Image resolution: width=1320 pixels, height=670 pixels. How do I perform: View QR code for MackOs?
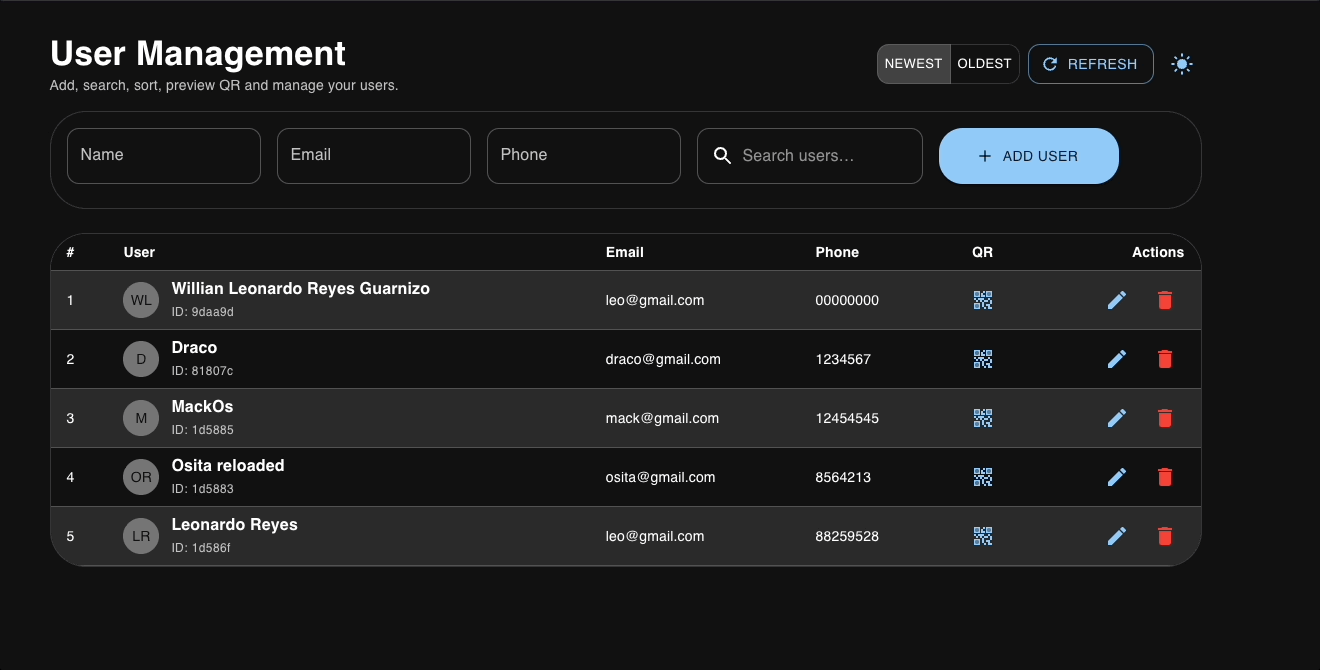point(983,418)
